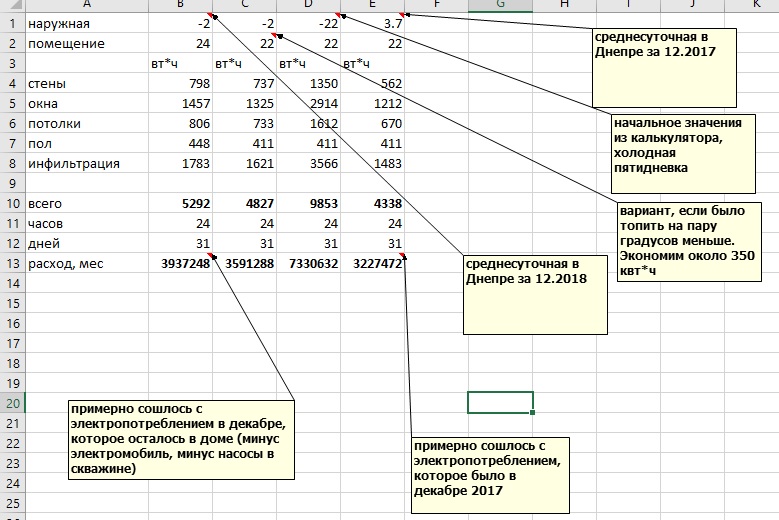The width and height of the screenshot is (779, 520).
Task: Click the 'стены' label cell
Action: pos(86,83)
